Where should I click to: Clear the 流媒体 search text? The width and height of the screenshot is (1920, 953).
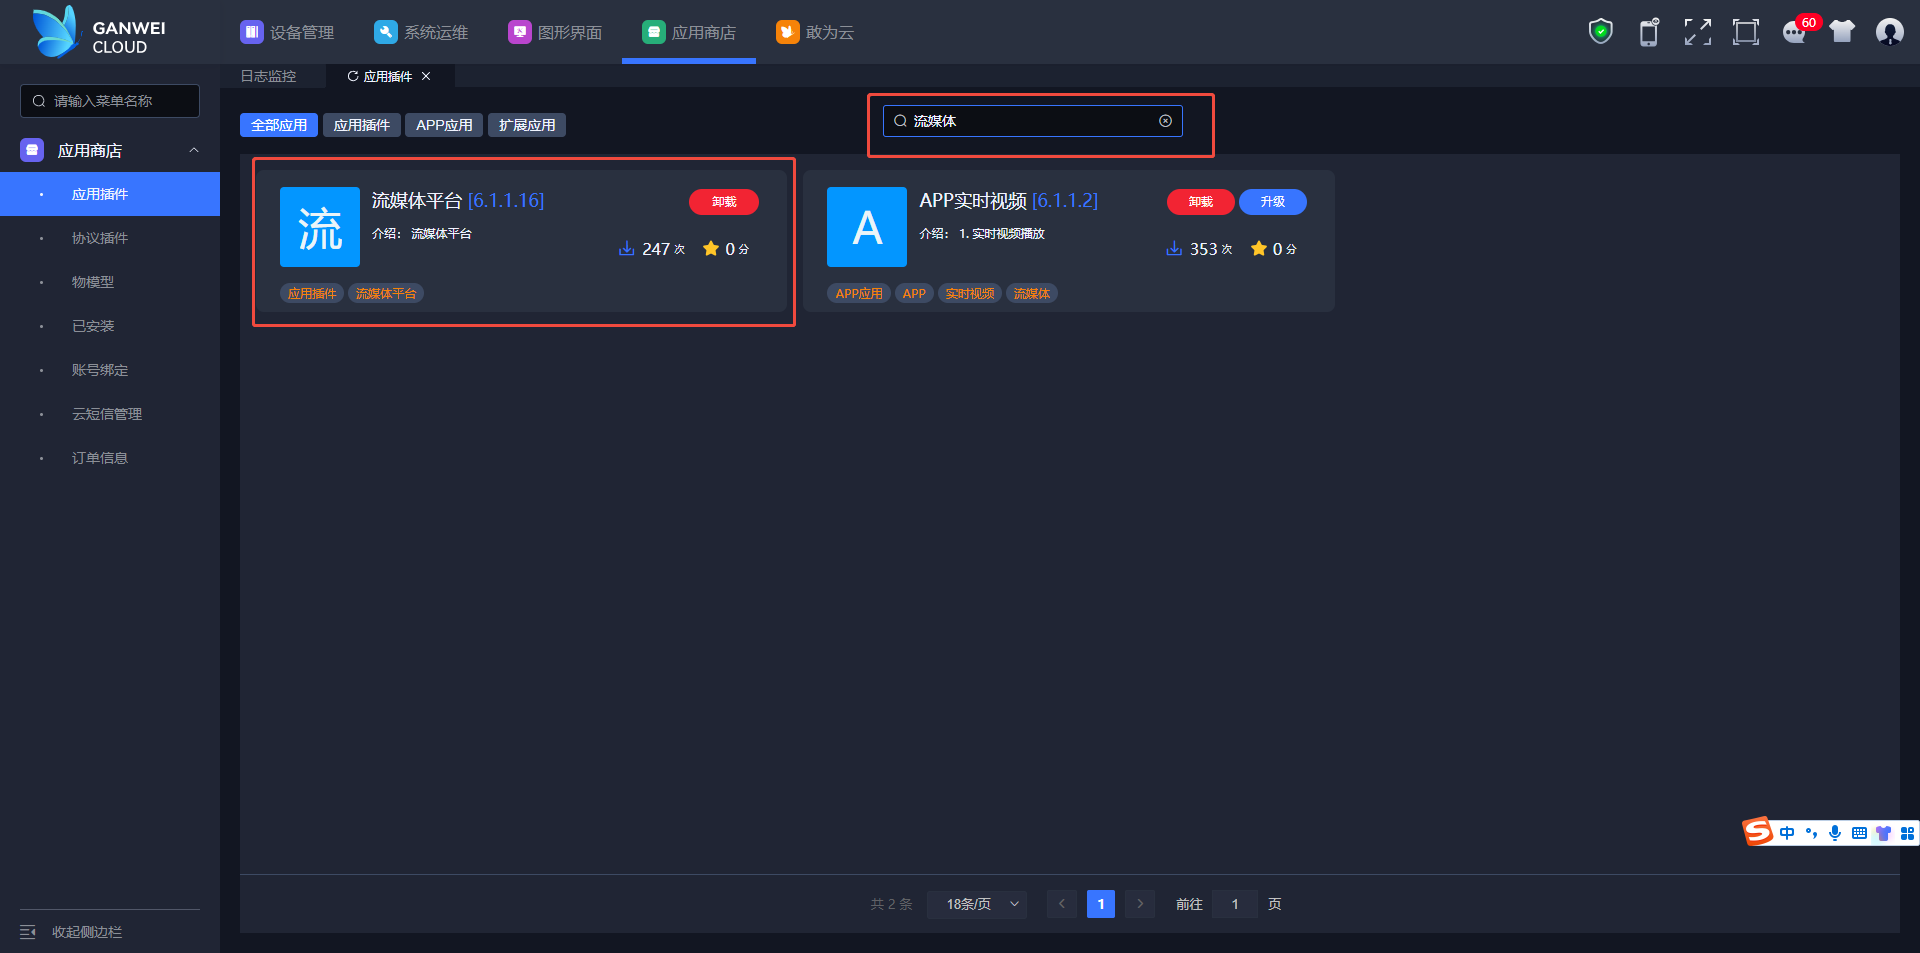(1165, 121)
